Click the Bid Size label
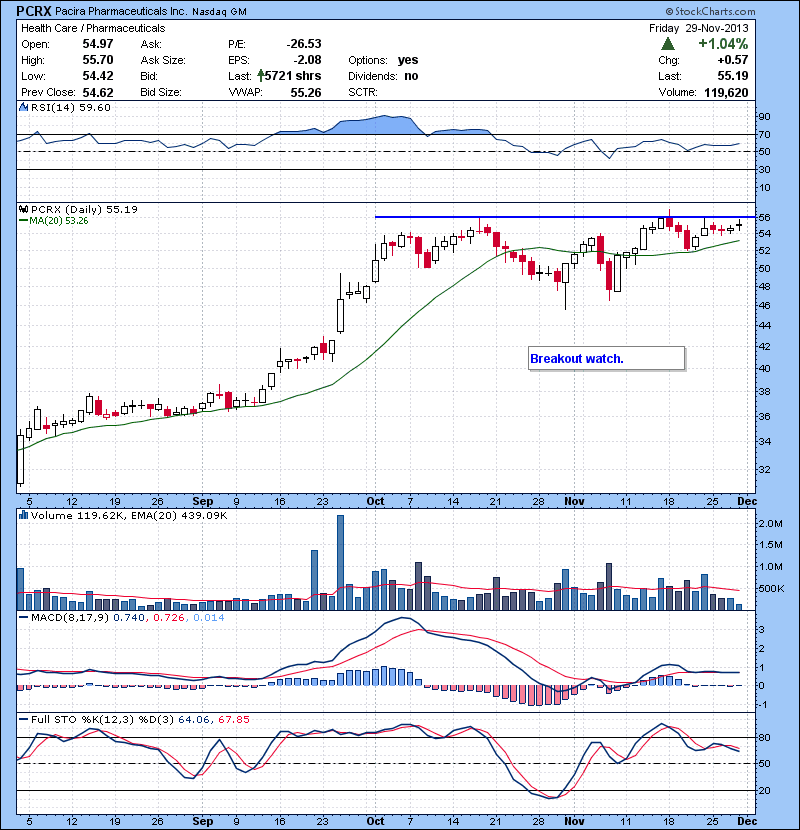Image resolution: width=800 pixels, height=830 pixels. coord(161,92)
